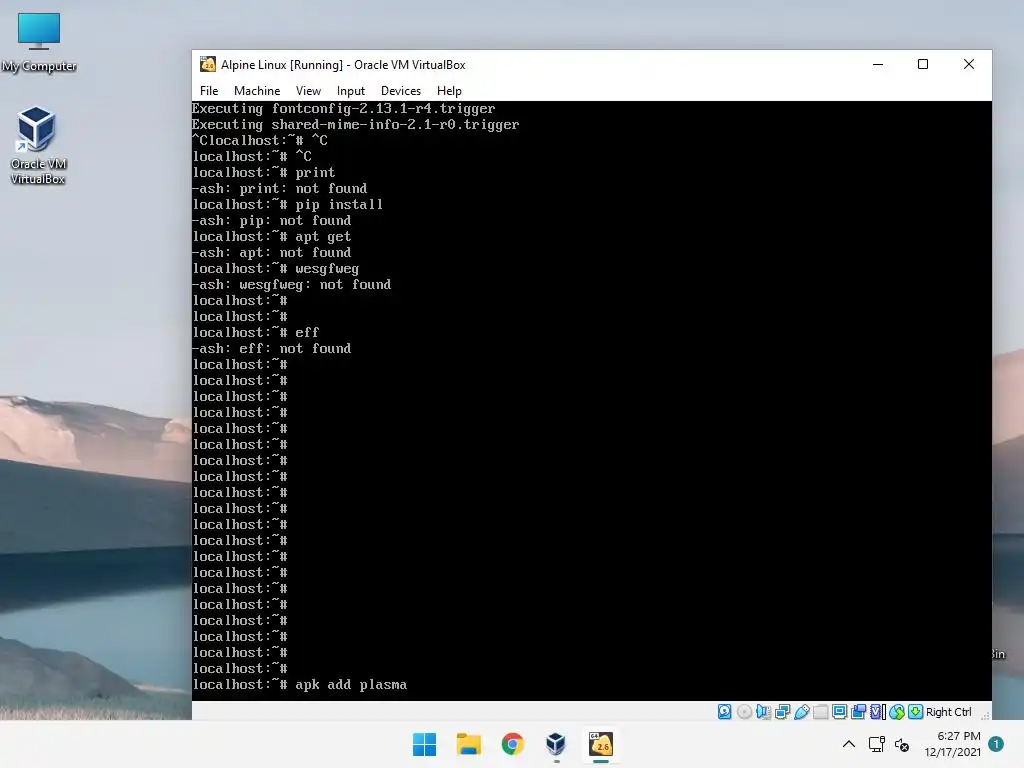Click the hard disk activity status icon

(x=724, y=712)
